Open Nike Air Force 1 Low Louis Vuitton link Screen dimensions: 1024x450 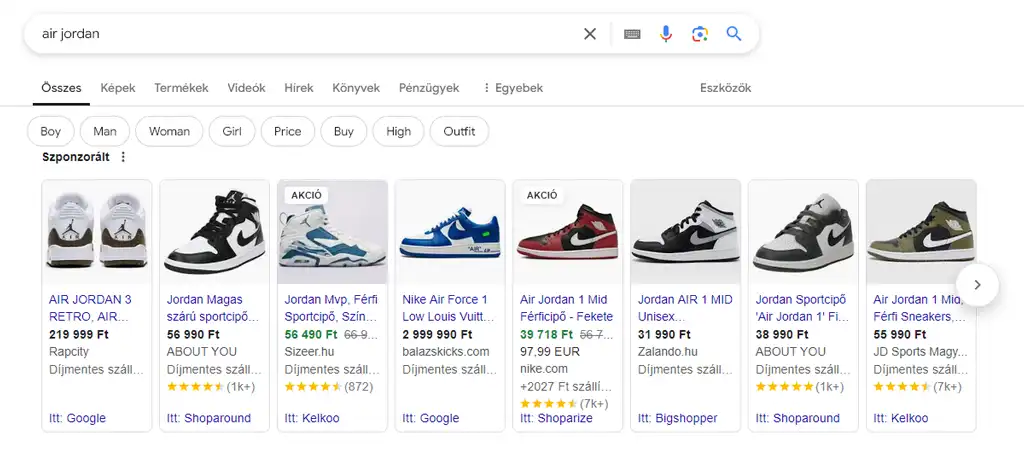[x=449, y=308]
